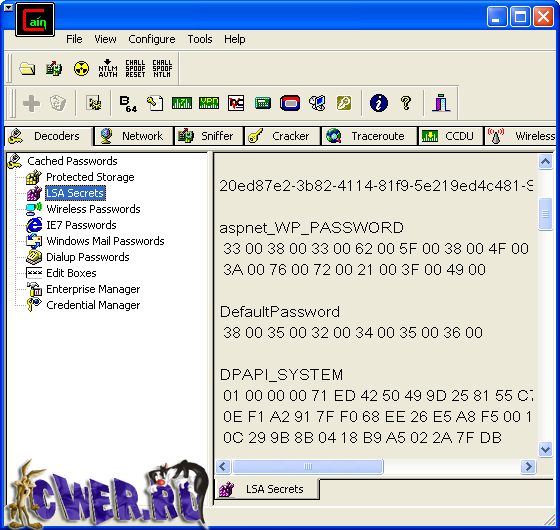560x530 pixels.
Task: Select Dialup Passwords tree item
Action: 88,257
